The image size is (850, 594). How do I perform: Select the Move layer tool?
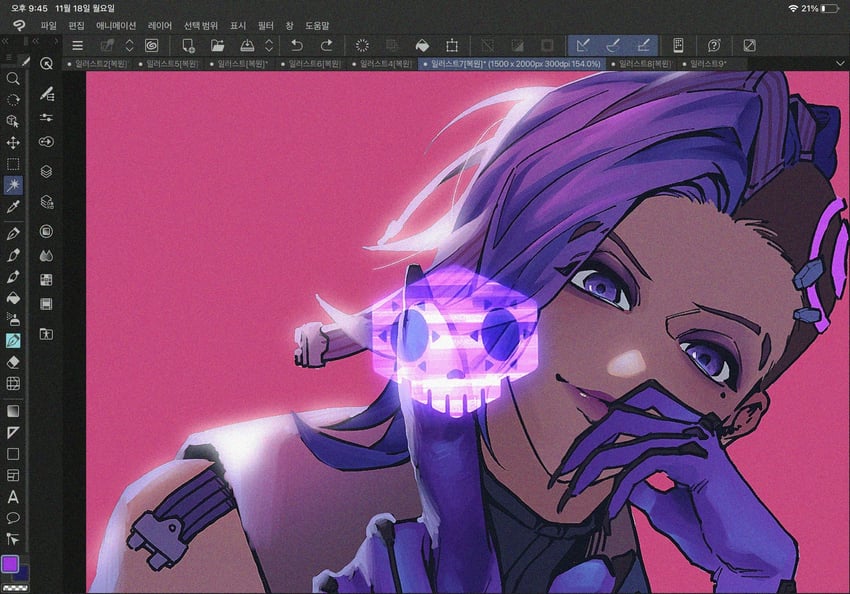pos(13,143)
